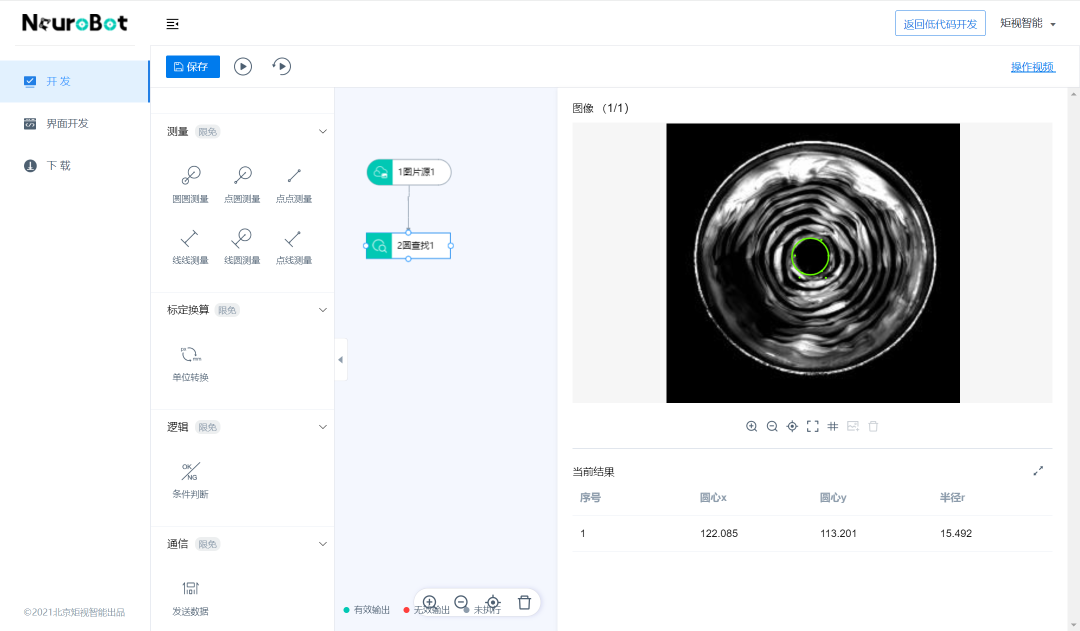Choose the 单位转换 unit conversion tool
This screenshot has width=1080, height=631.
tap(190, 355)
